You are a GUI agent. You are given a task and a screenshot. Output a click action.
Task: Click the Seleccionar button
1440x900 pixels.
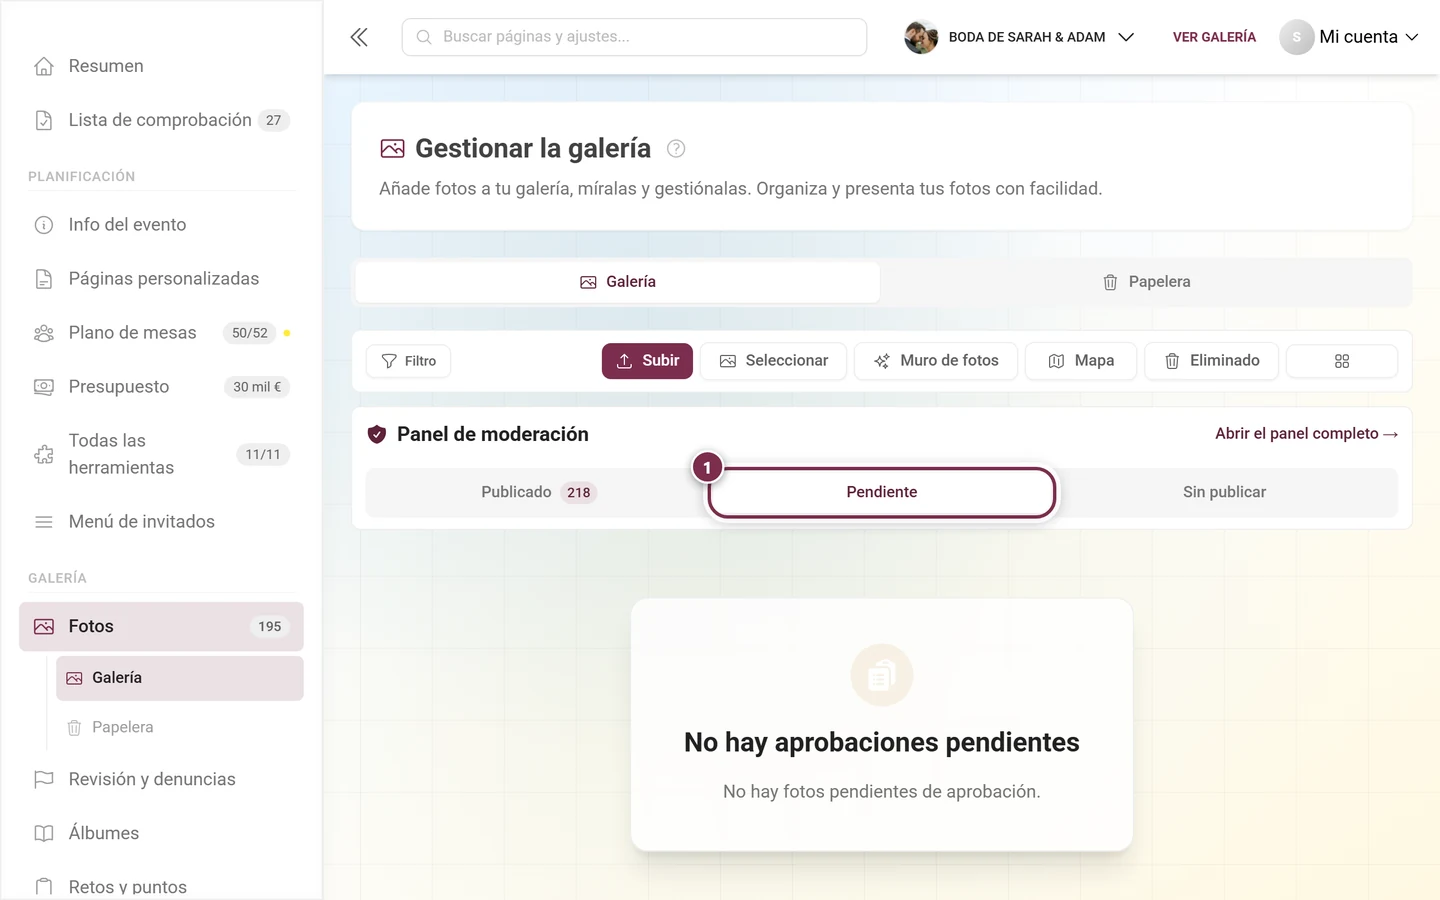pos(773,361)
